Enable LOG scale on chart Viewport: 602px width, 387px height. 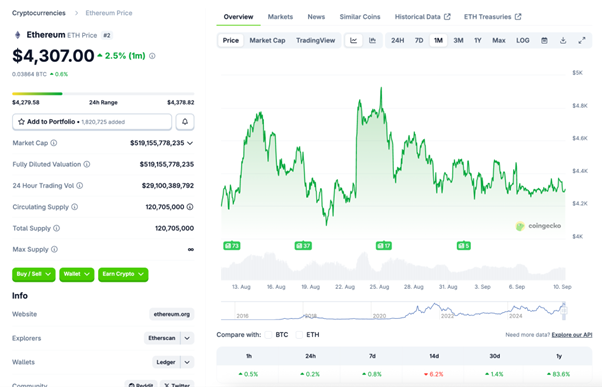coord(523,40)
